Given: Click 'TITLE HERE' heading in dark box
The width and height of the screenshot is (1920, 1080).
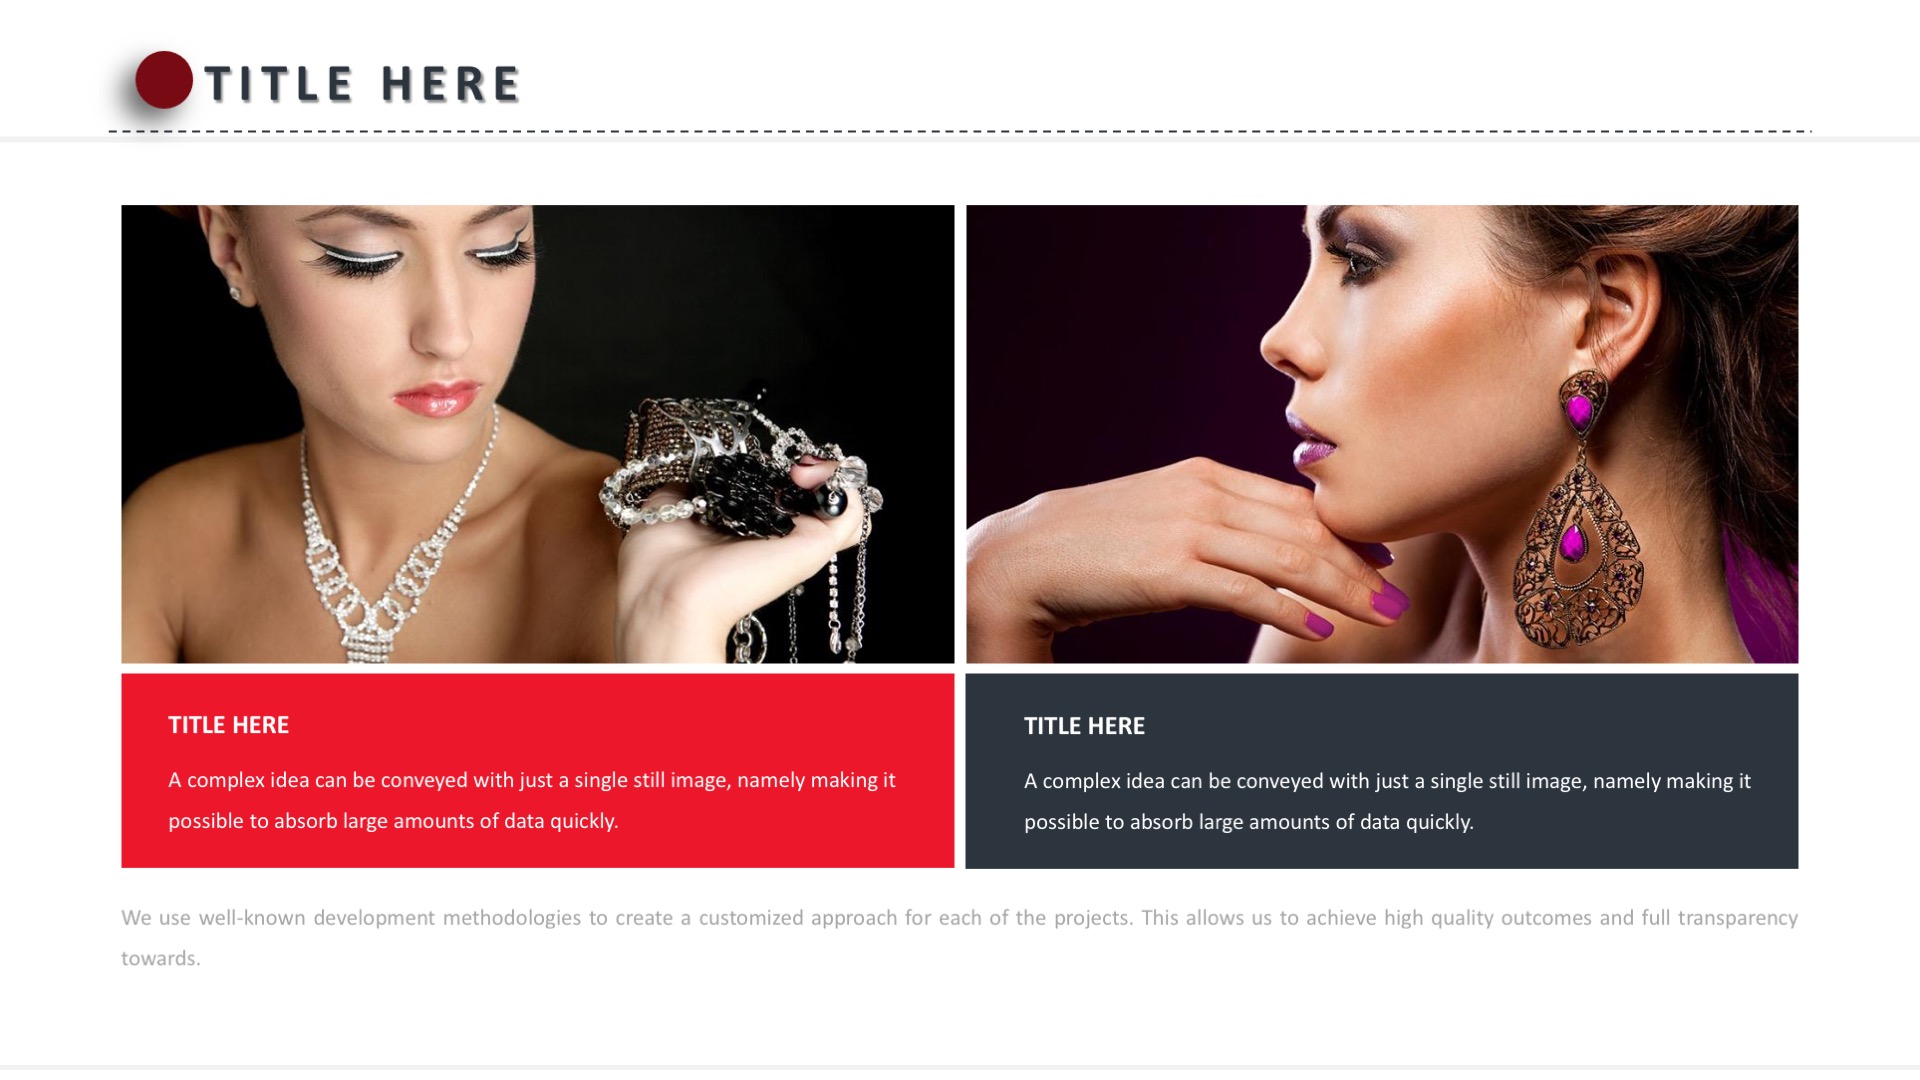Looking at the screenshot, I should 1084,726.
